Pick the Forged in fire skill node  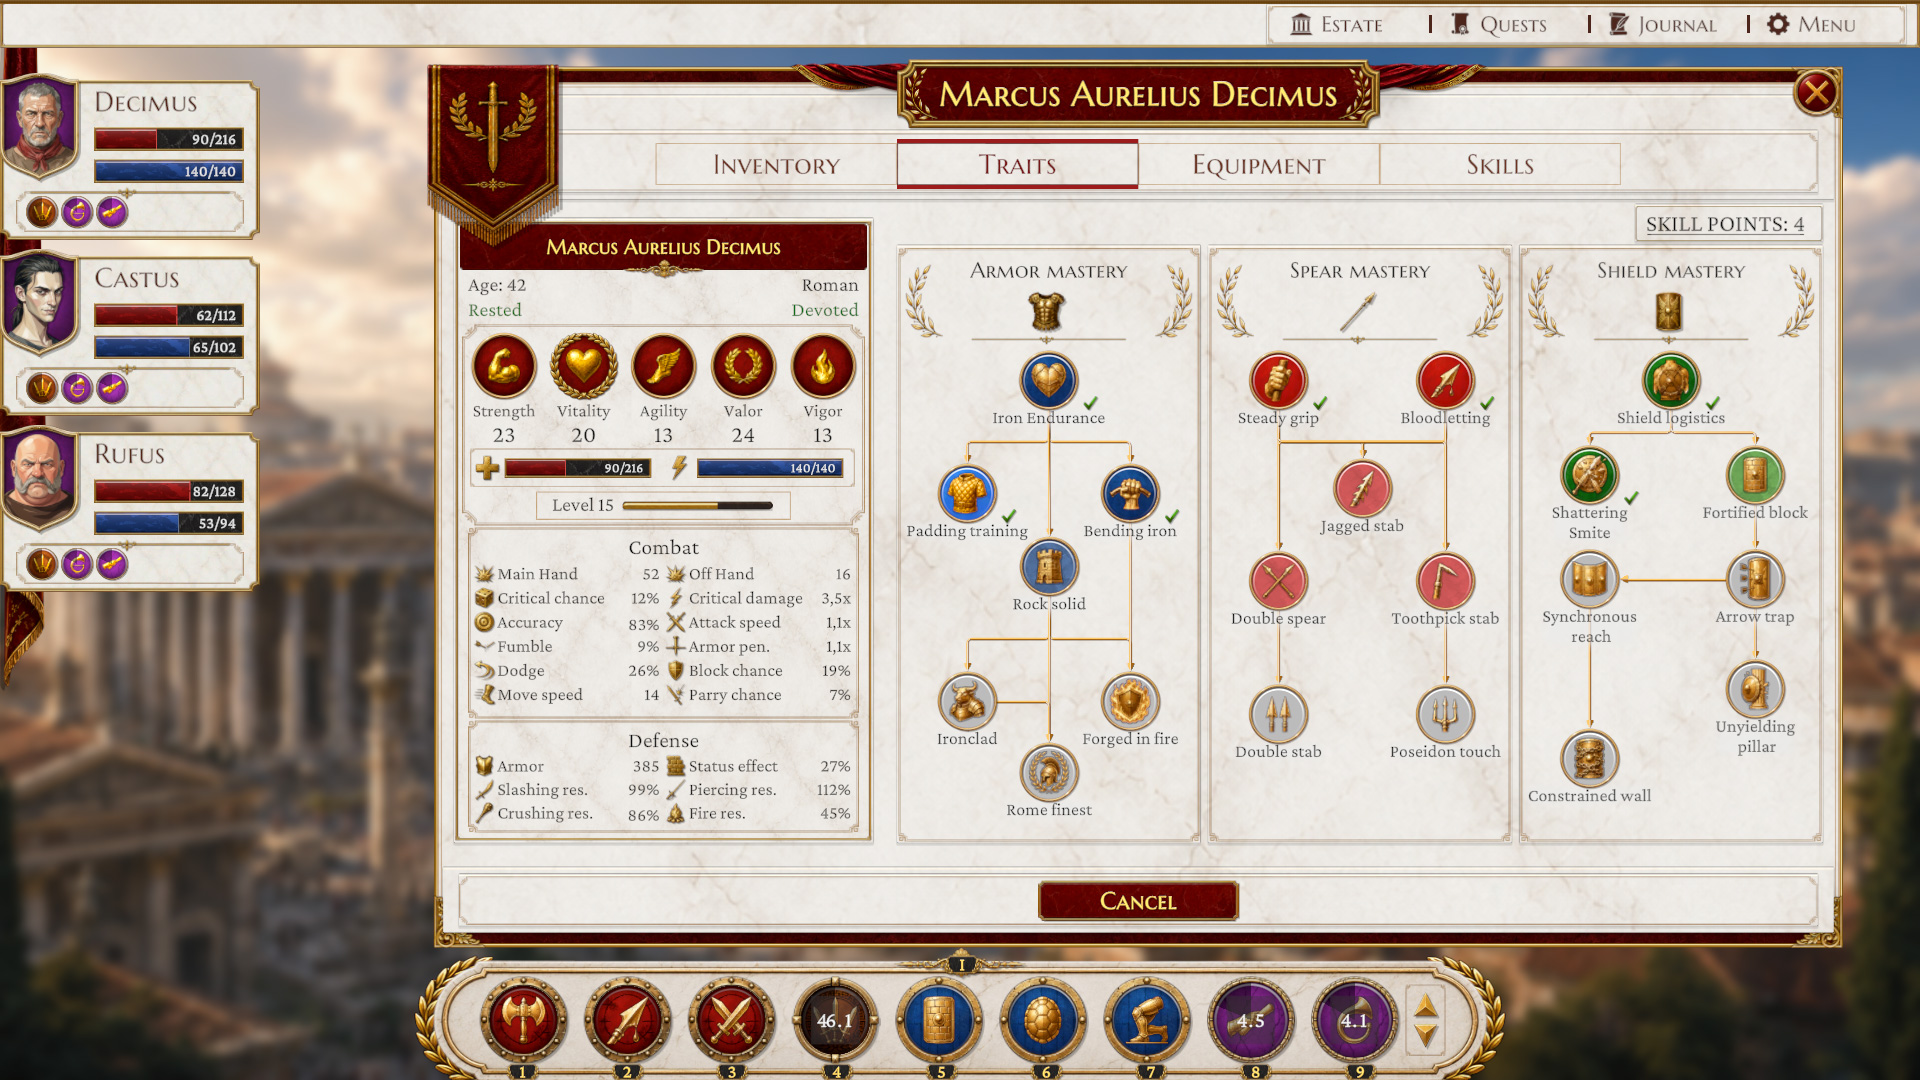[x=1130, y=702]
